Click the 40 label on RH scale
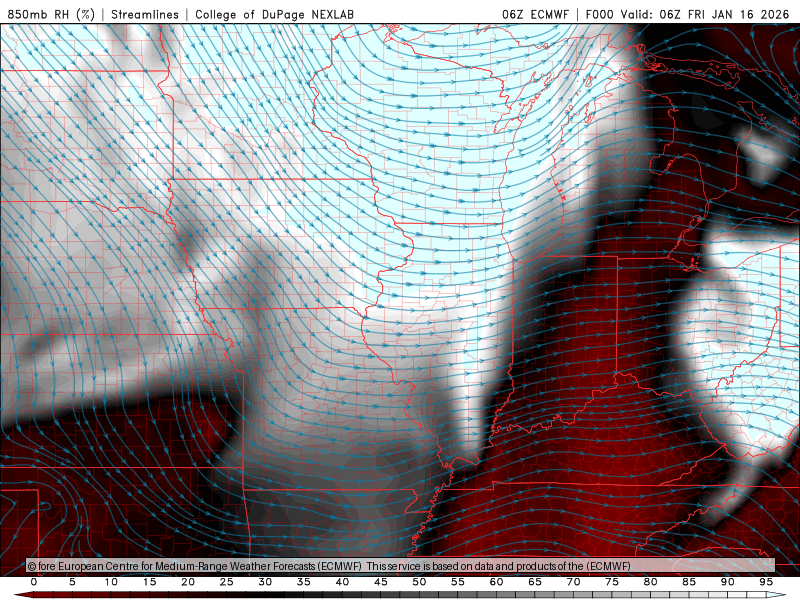The image size is (800, 600). point(342,582)
